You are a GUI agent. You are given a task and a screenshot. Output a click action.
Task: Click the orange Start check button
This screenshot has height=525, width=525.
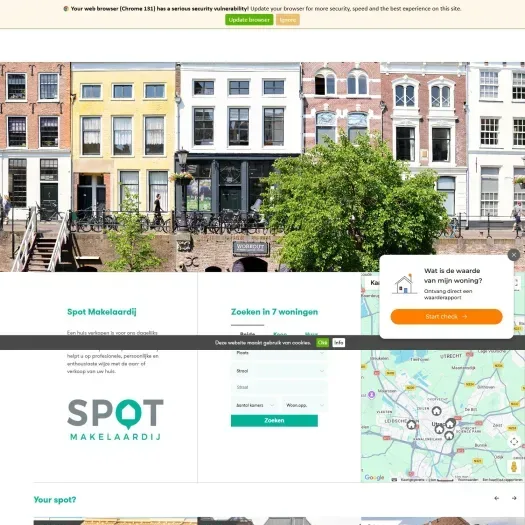pos(446,316)
